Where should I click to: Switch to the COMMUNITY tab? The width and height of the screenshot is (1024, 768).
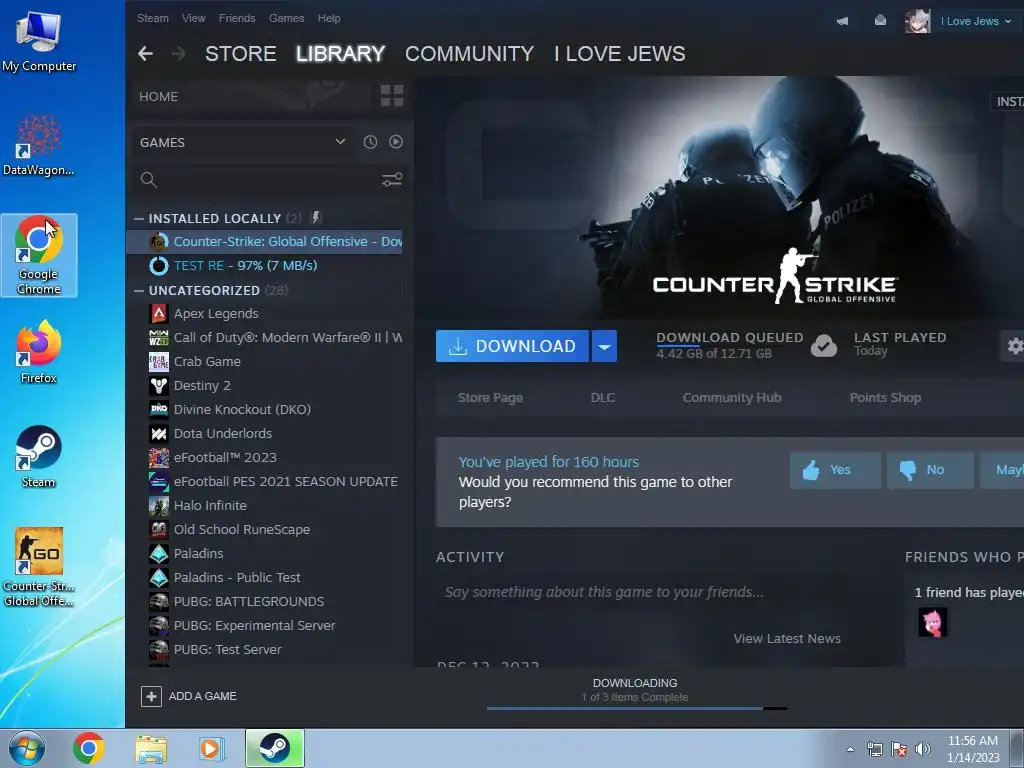470,54
